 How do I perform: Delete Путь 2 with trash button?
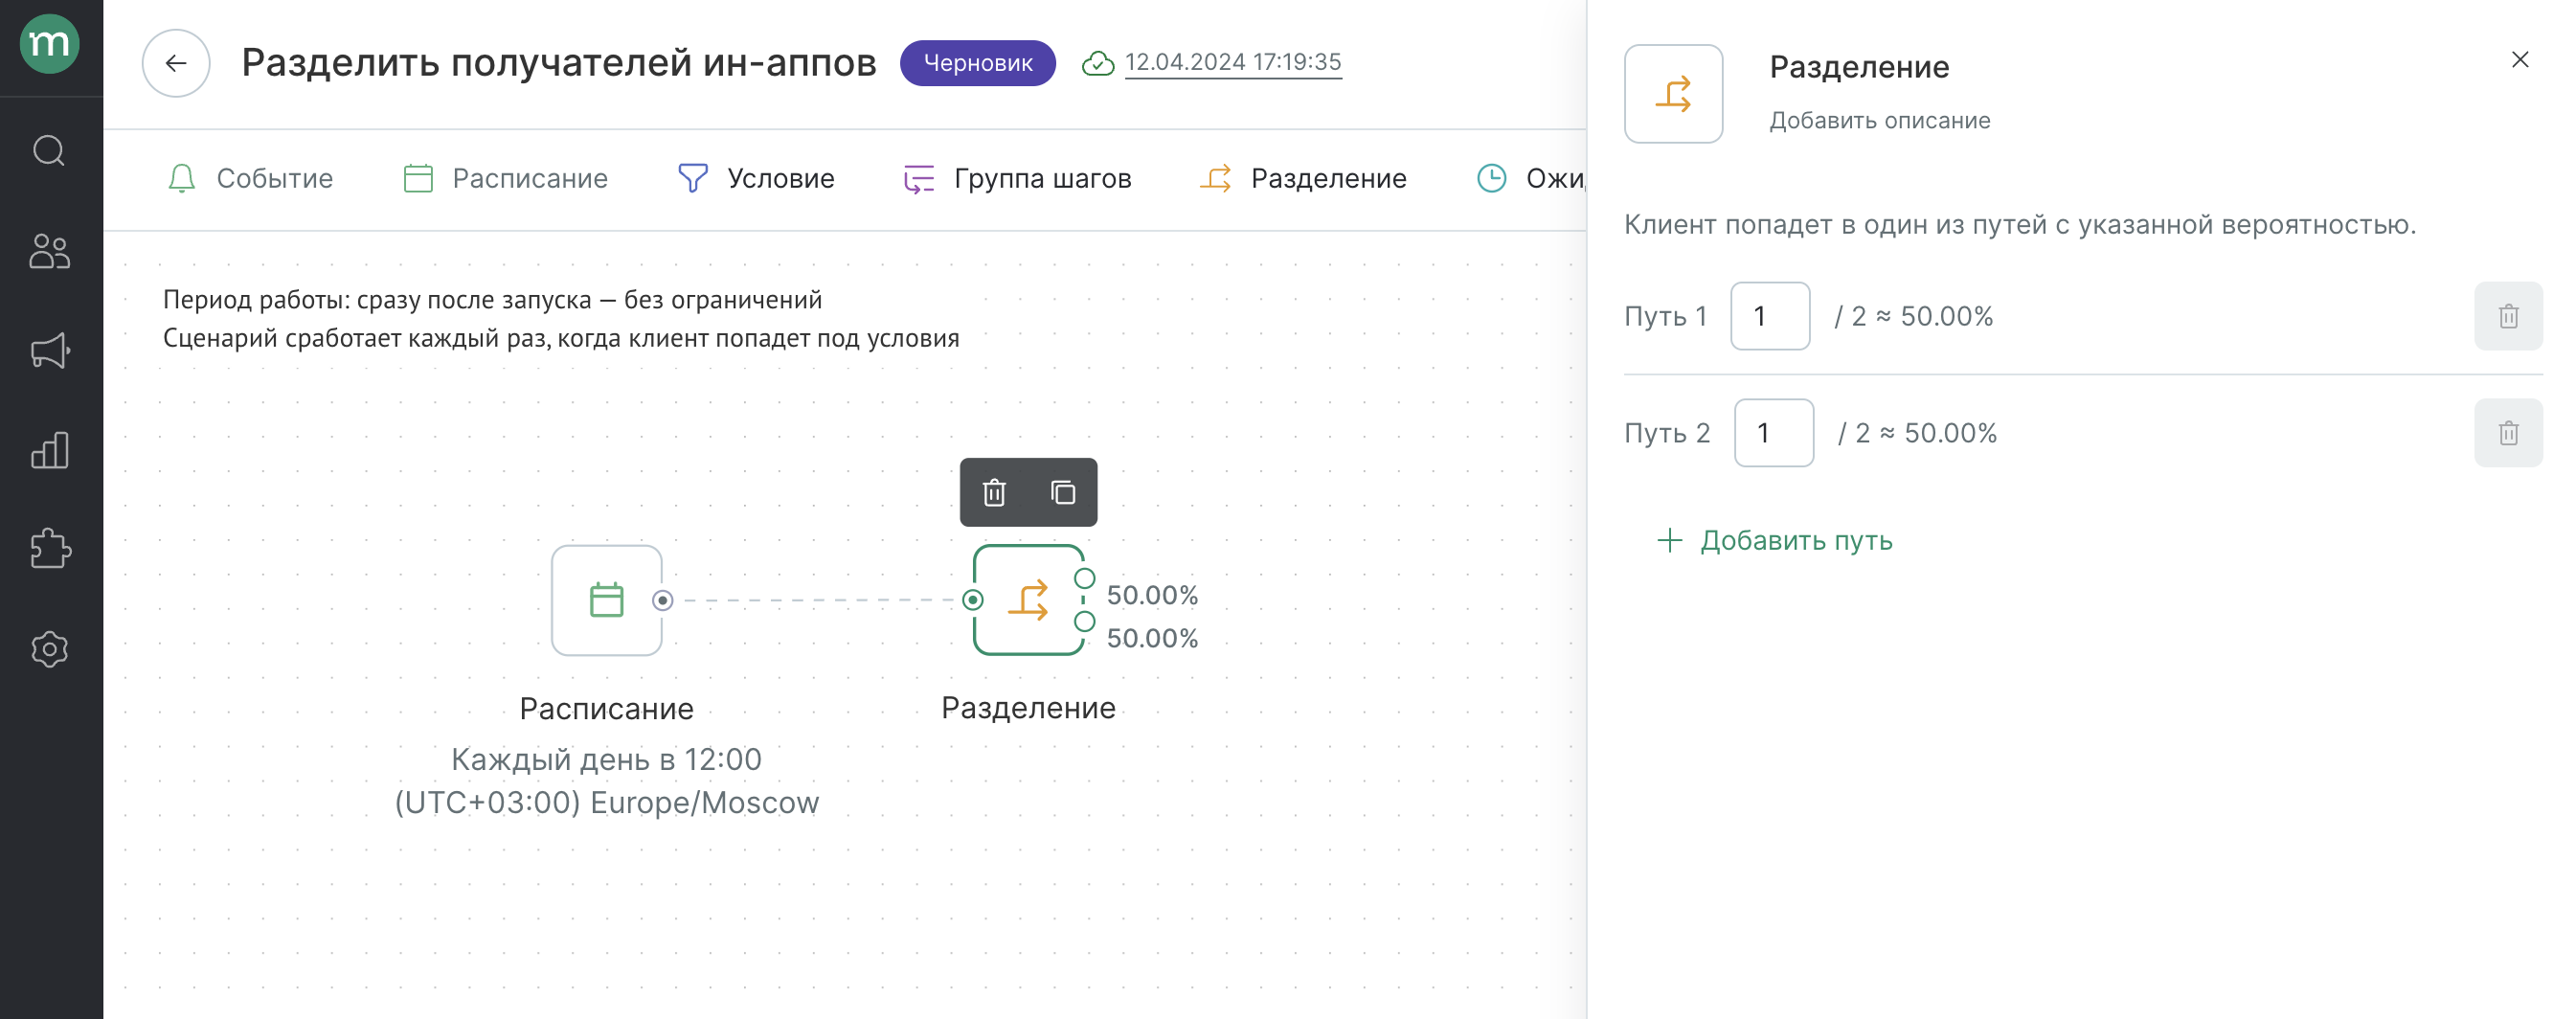2508,434
